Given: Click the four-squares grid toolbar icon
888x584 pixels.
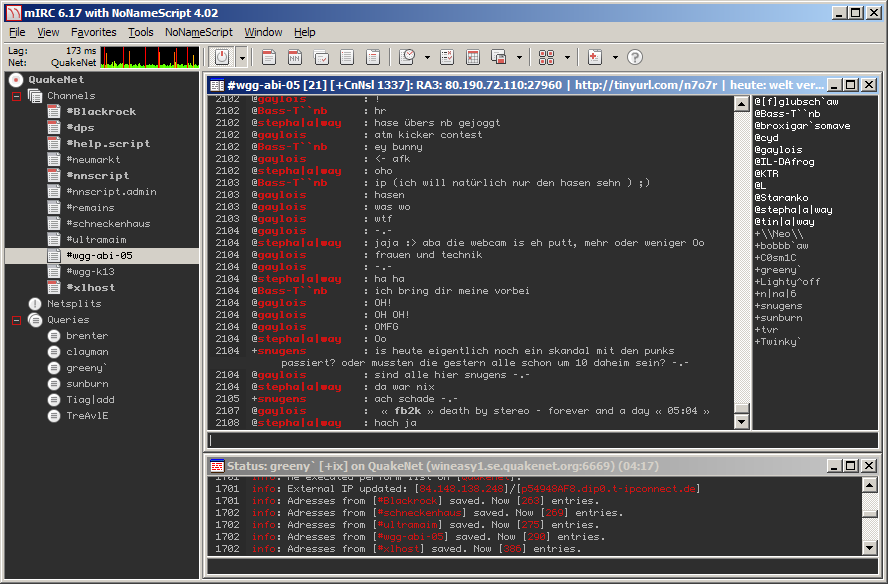Looking at the screenshot, I should pos(546,57).
